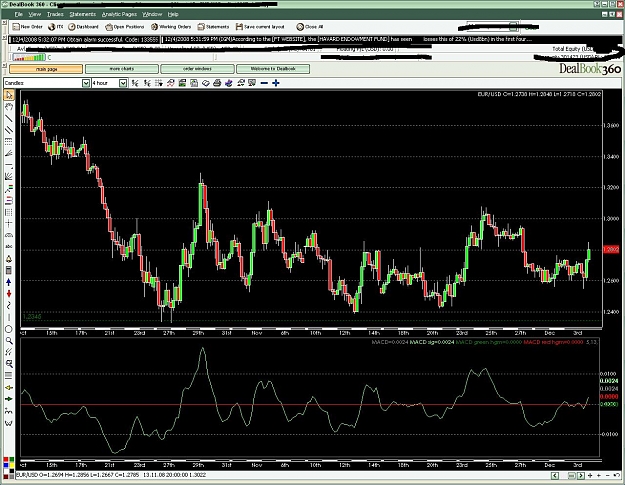
Task: Click the New Order toolbar button
Action: [x=27, y=27]
